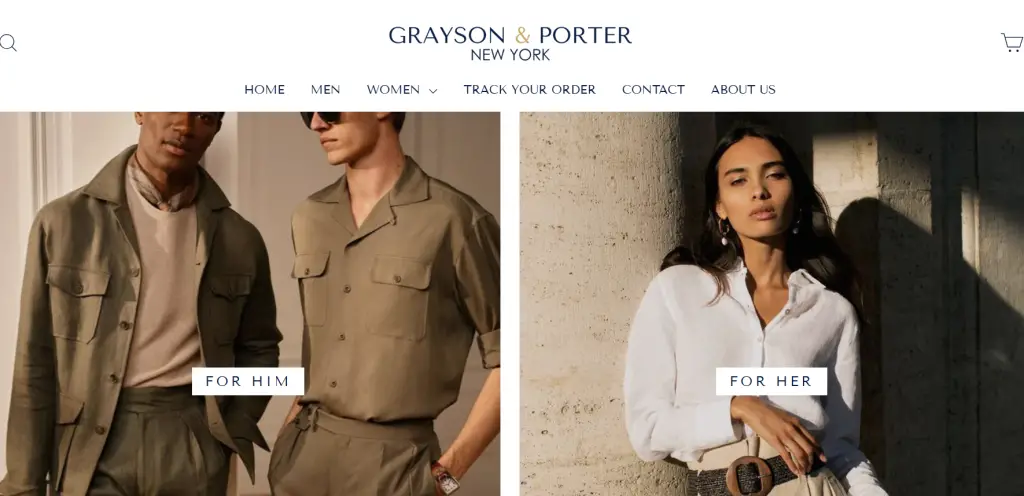Click the wristwatch on the man's wrist
This screenshot has height=496, width=1024.
tap(445, 479)
